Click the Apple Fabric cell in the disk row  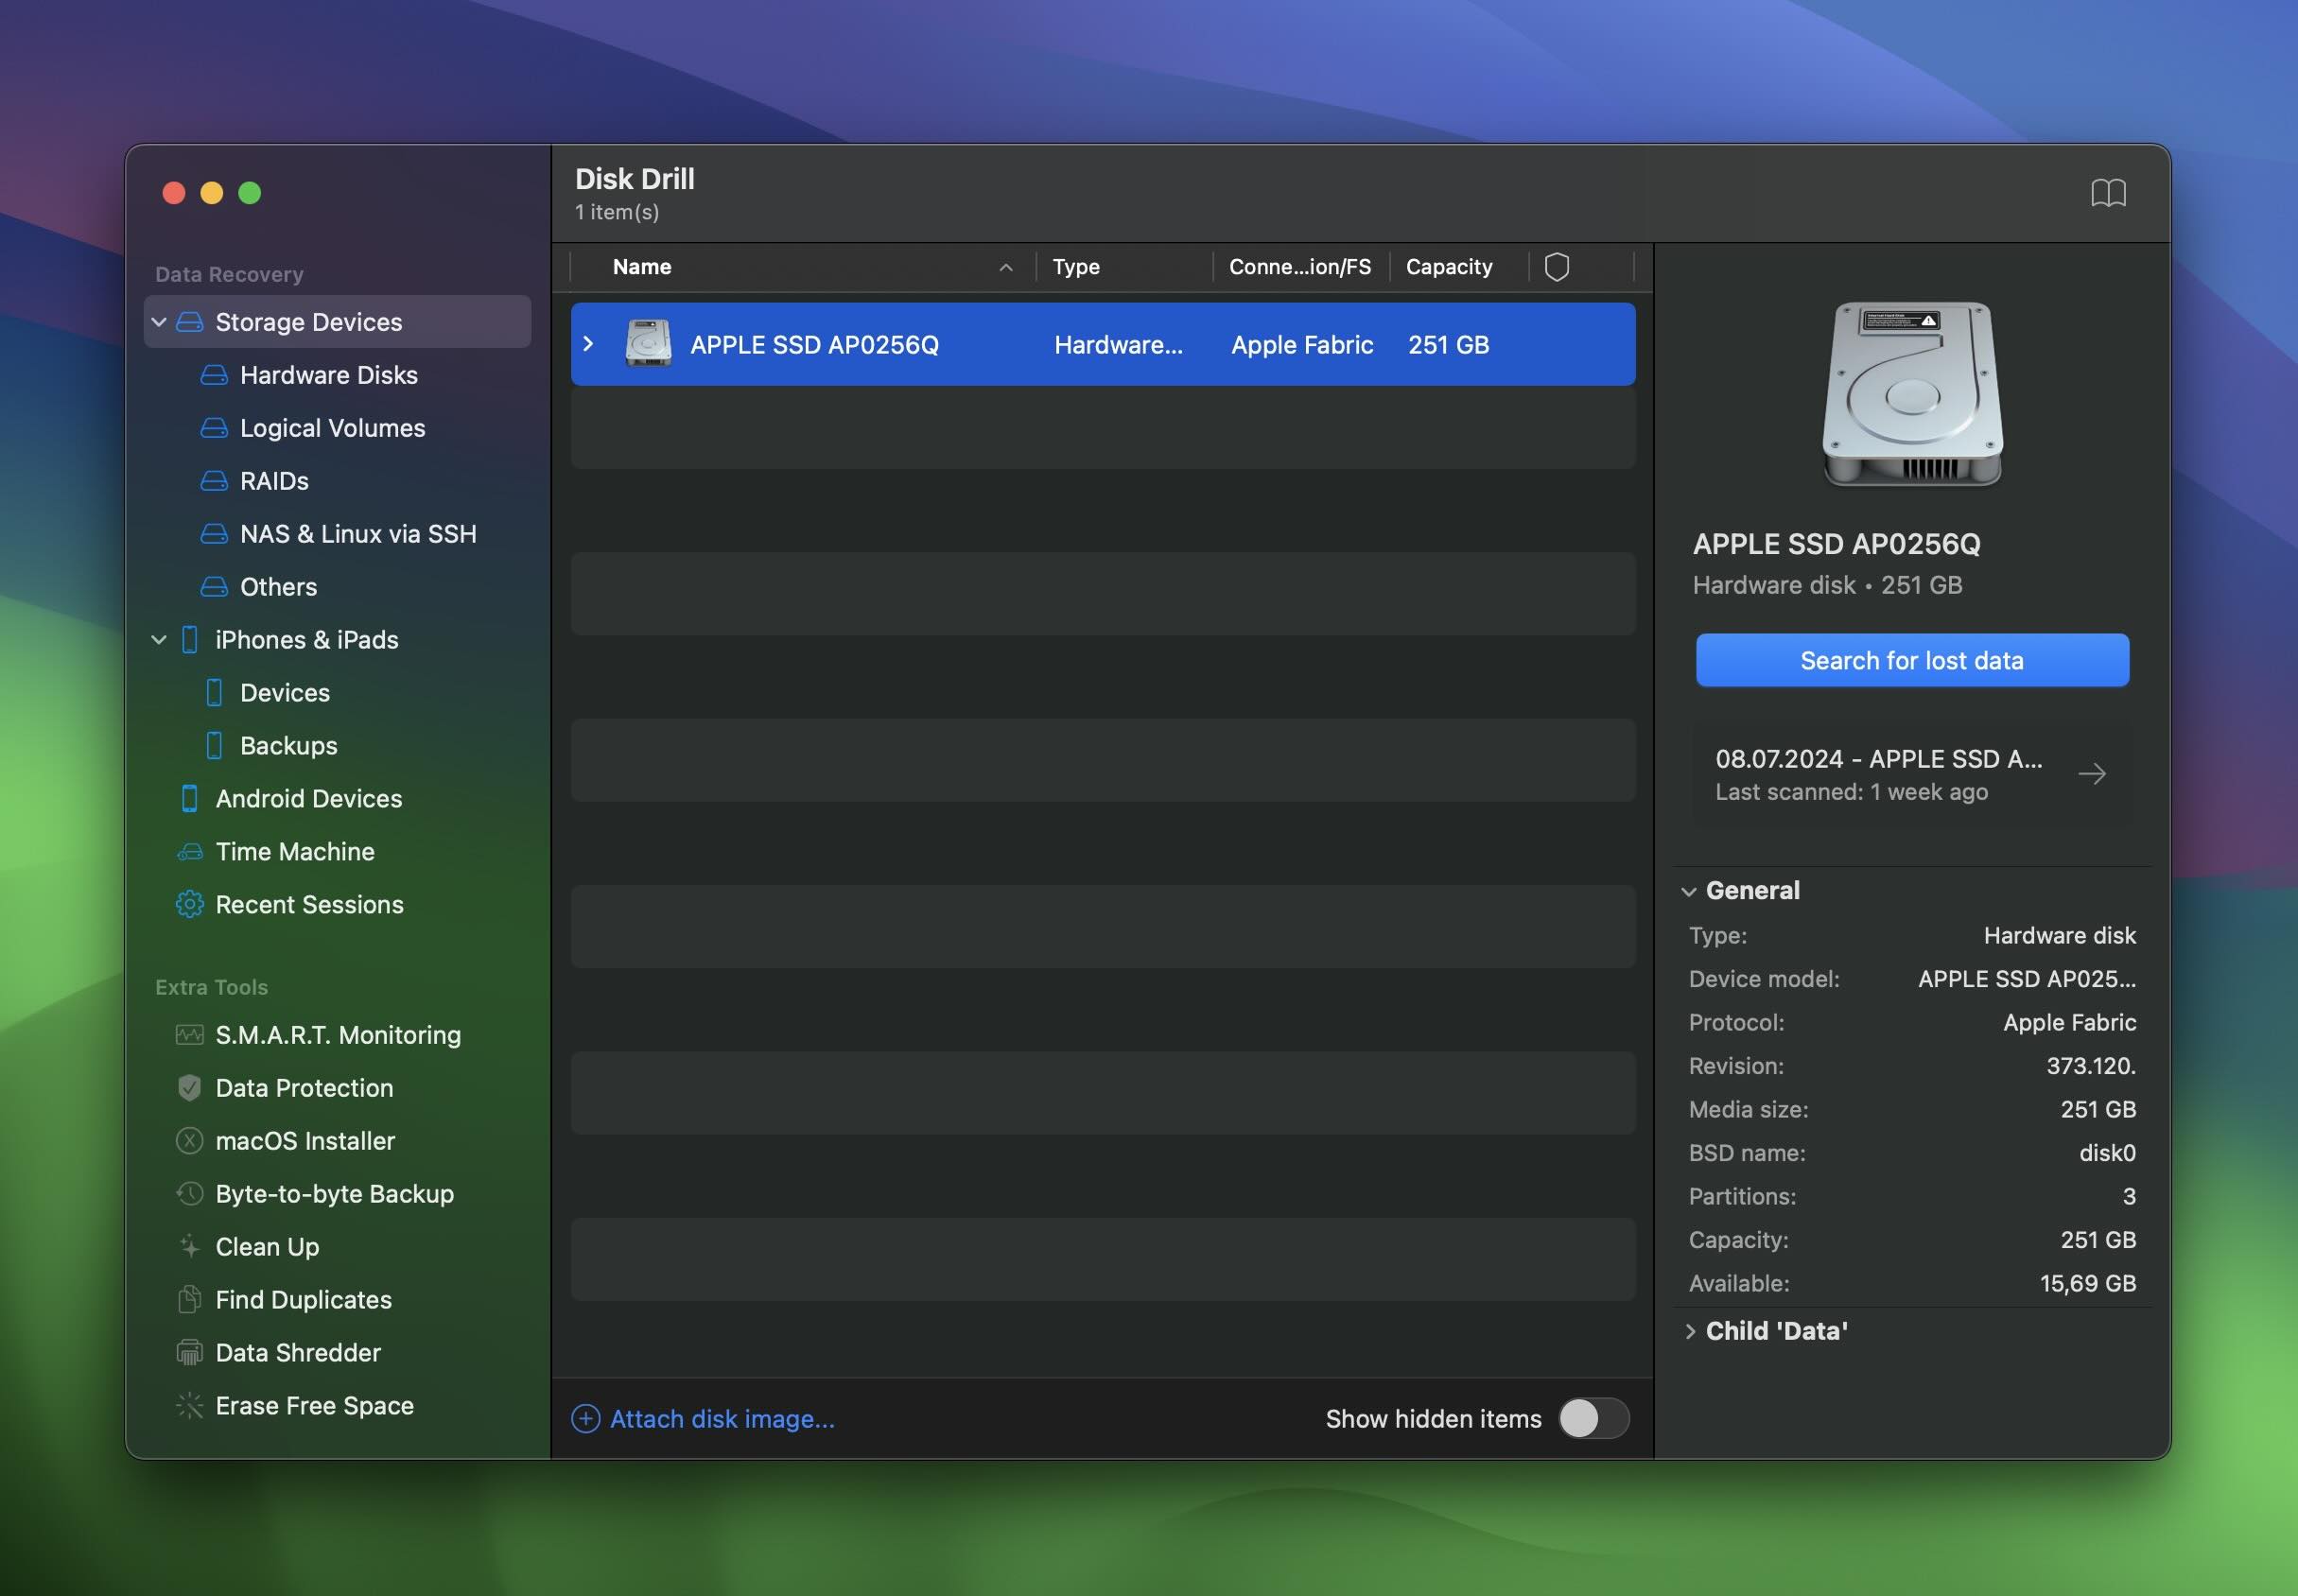tap(1302, 345)
